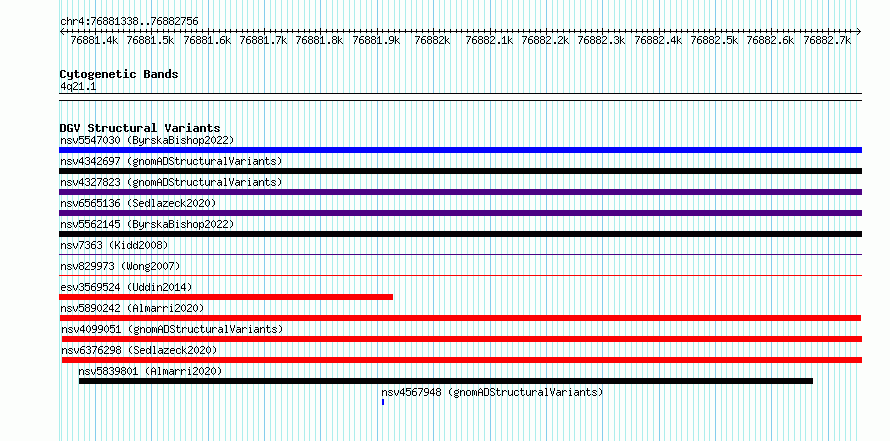
Task: Click the 76882.6k ruler tick label
Action: pos(771,40)
